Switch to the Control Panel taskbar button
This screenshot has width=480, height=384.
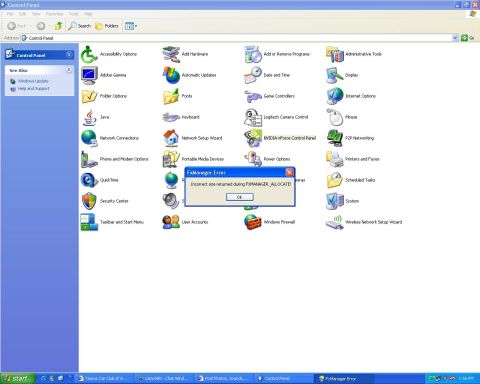[283, 379]
